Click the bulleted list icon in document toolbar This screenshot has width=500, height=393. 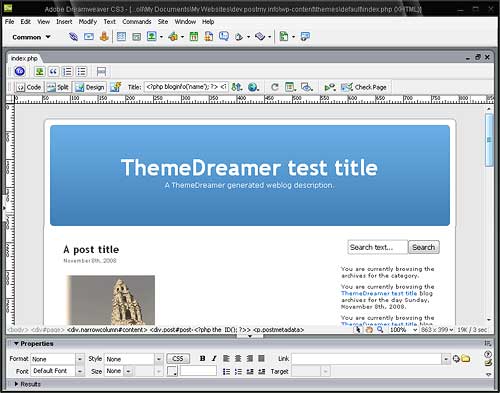[81, 71]
